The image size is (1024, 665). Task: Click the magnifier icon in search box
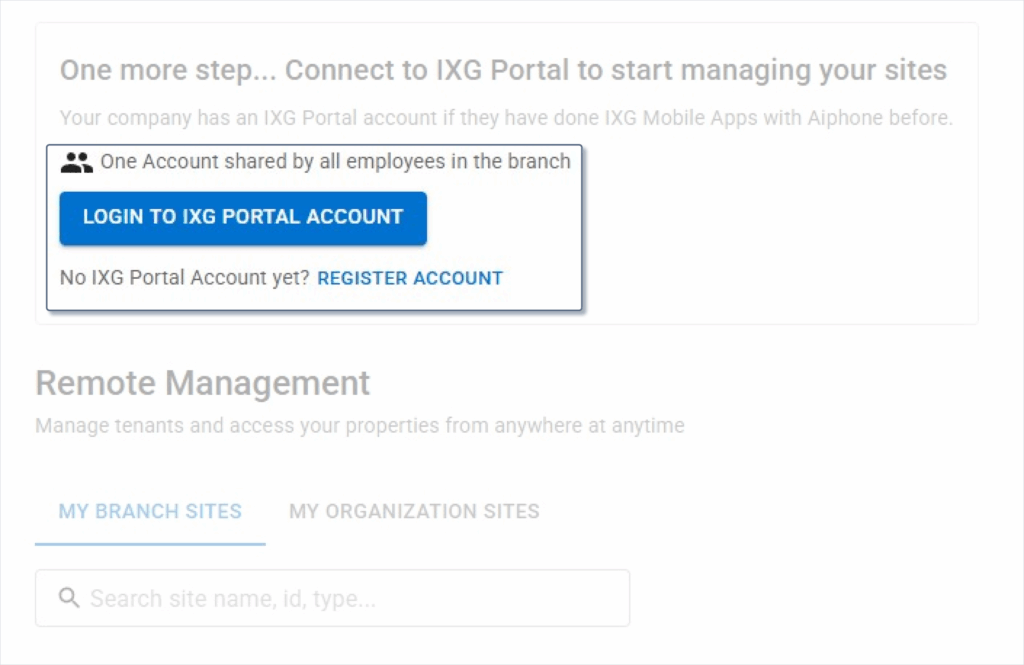click(x=68, y=598)
